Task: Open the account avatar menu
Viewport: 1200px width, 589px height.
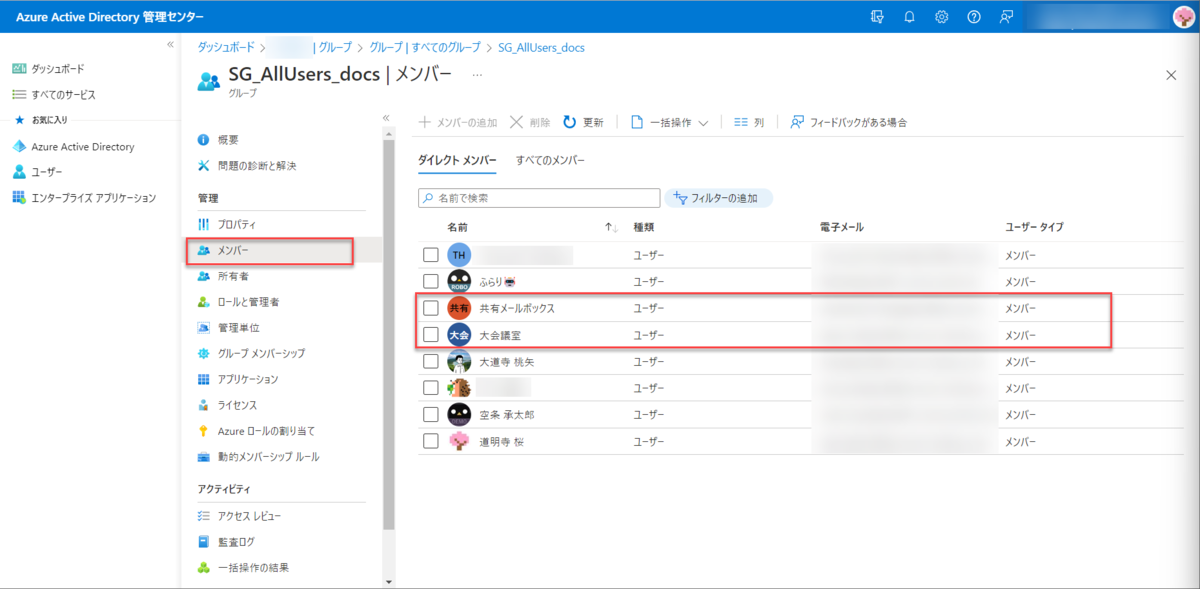Action: (x=1182, y=17)
